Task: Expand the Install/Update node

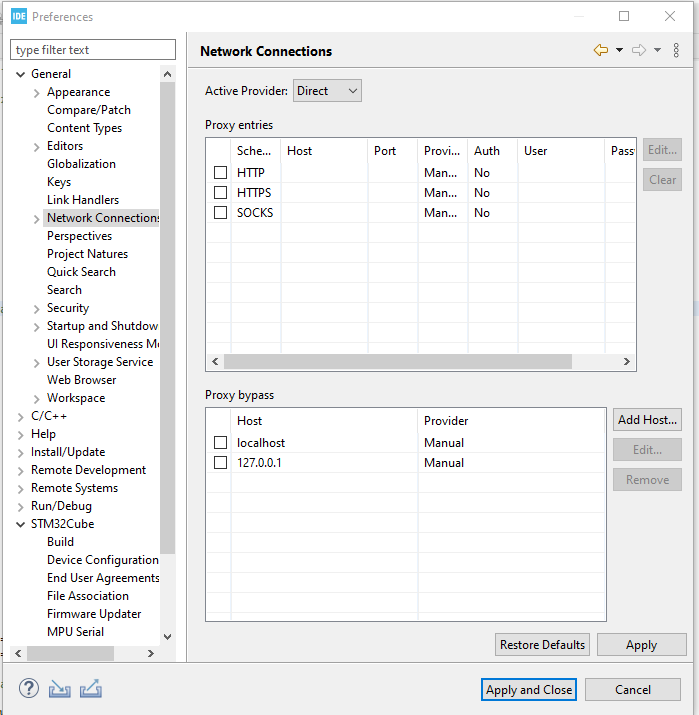Action: pyautogui.click(x=21, y=453)
